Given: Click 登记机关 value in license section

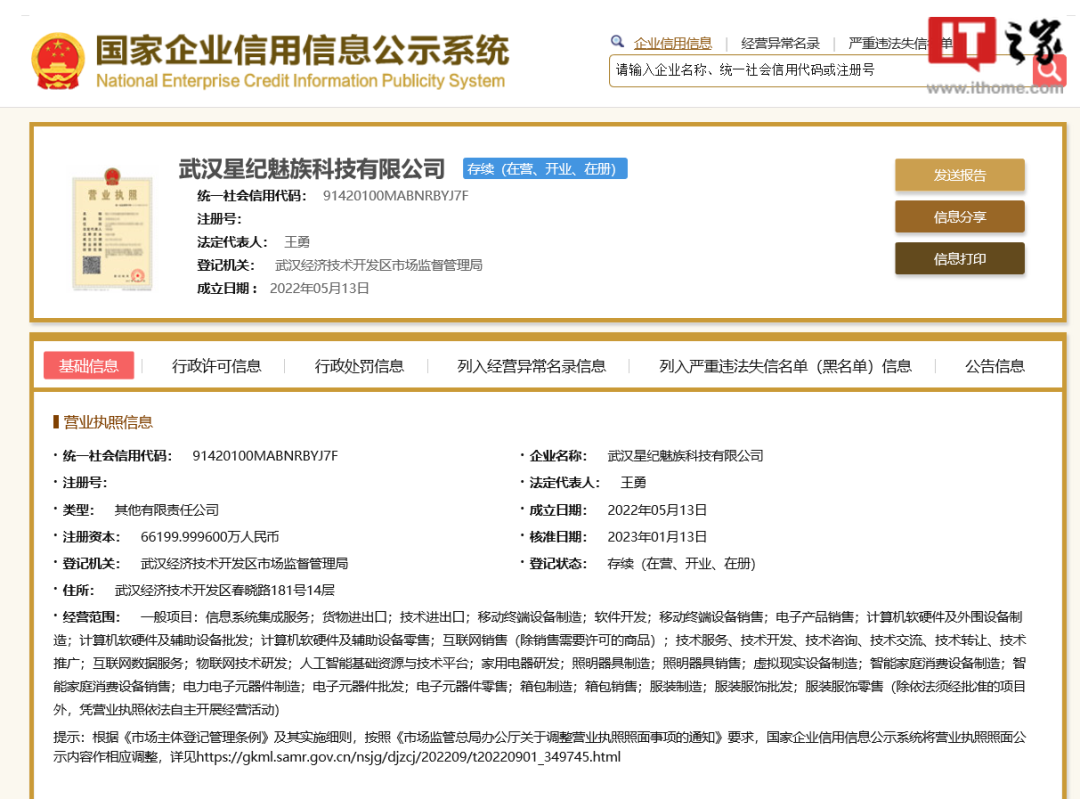Looking at the screenshot, I should (x=244, y=563).
